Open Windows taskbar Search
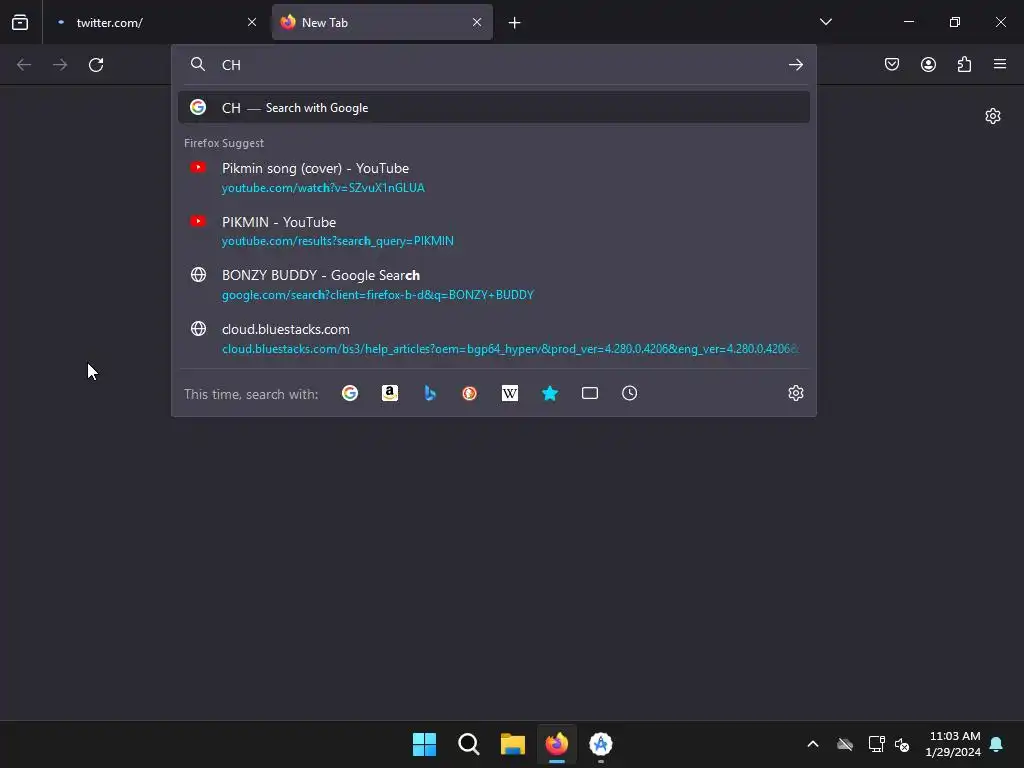 468,744
